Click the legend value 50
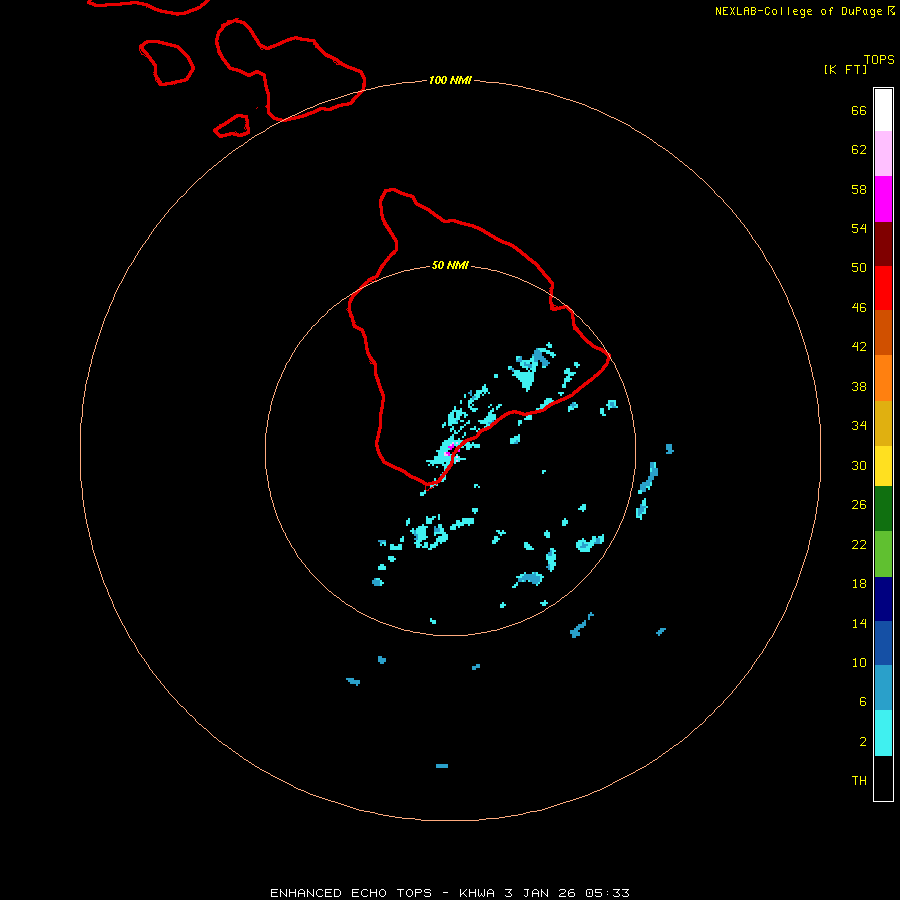The image size is (900, 900). [859, 267]
